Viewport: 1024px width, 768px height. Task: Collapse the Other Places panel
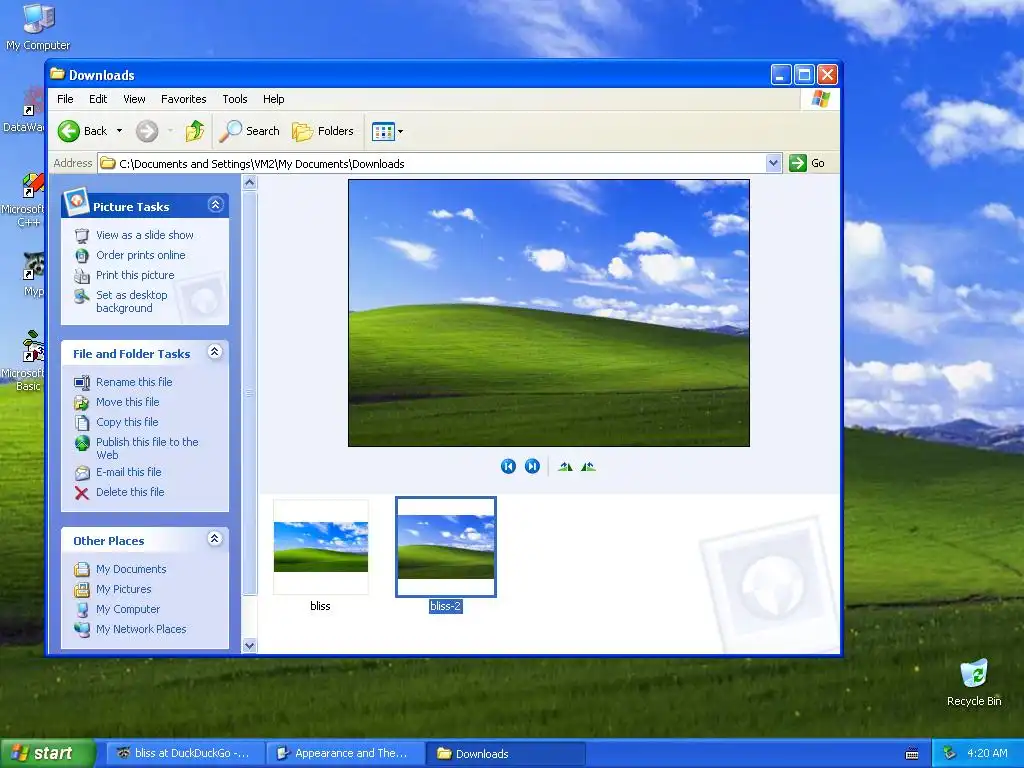(215, 539)
